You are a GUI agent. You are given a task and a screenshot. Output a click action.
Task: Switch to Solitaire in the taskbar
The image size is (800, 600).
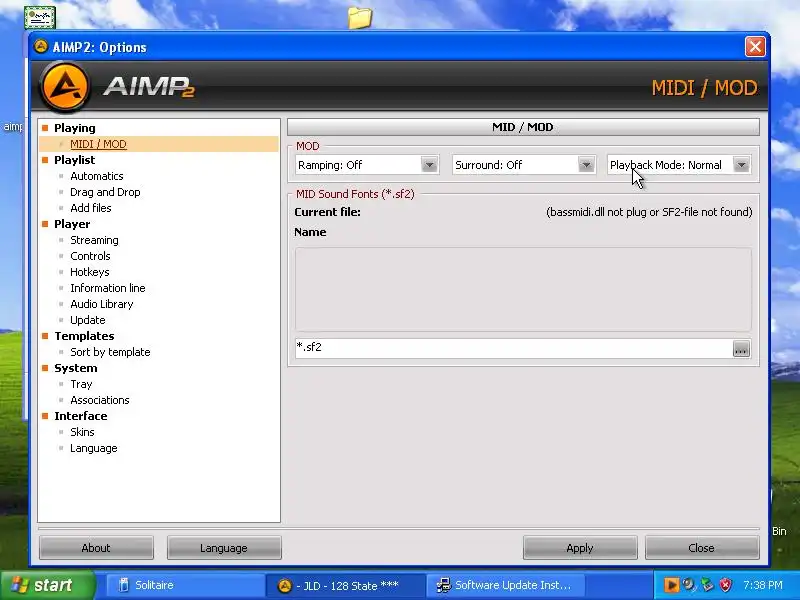[x=184, y=585]
